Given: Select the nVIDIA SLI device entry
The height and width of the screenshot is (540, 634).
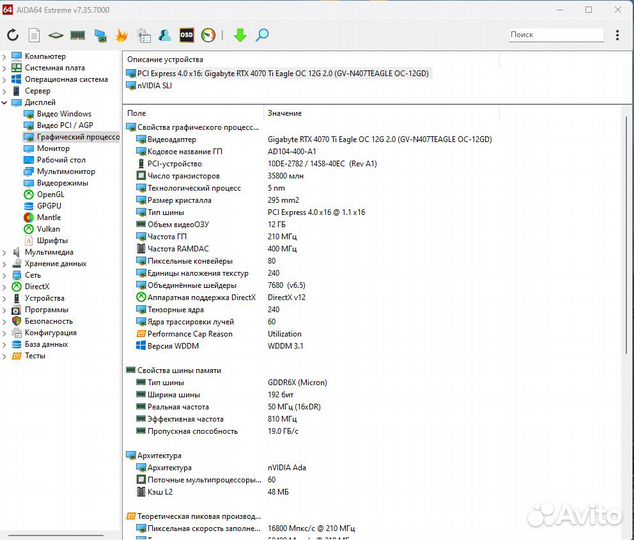Looking at the screenshot, I should tap(154, 85).
